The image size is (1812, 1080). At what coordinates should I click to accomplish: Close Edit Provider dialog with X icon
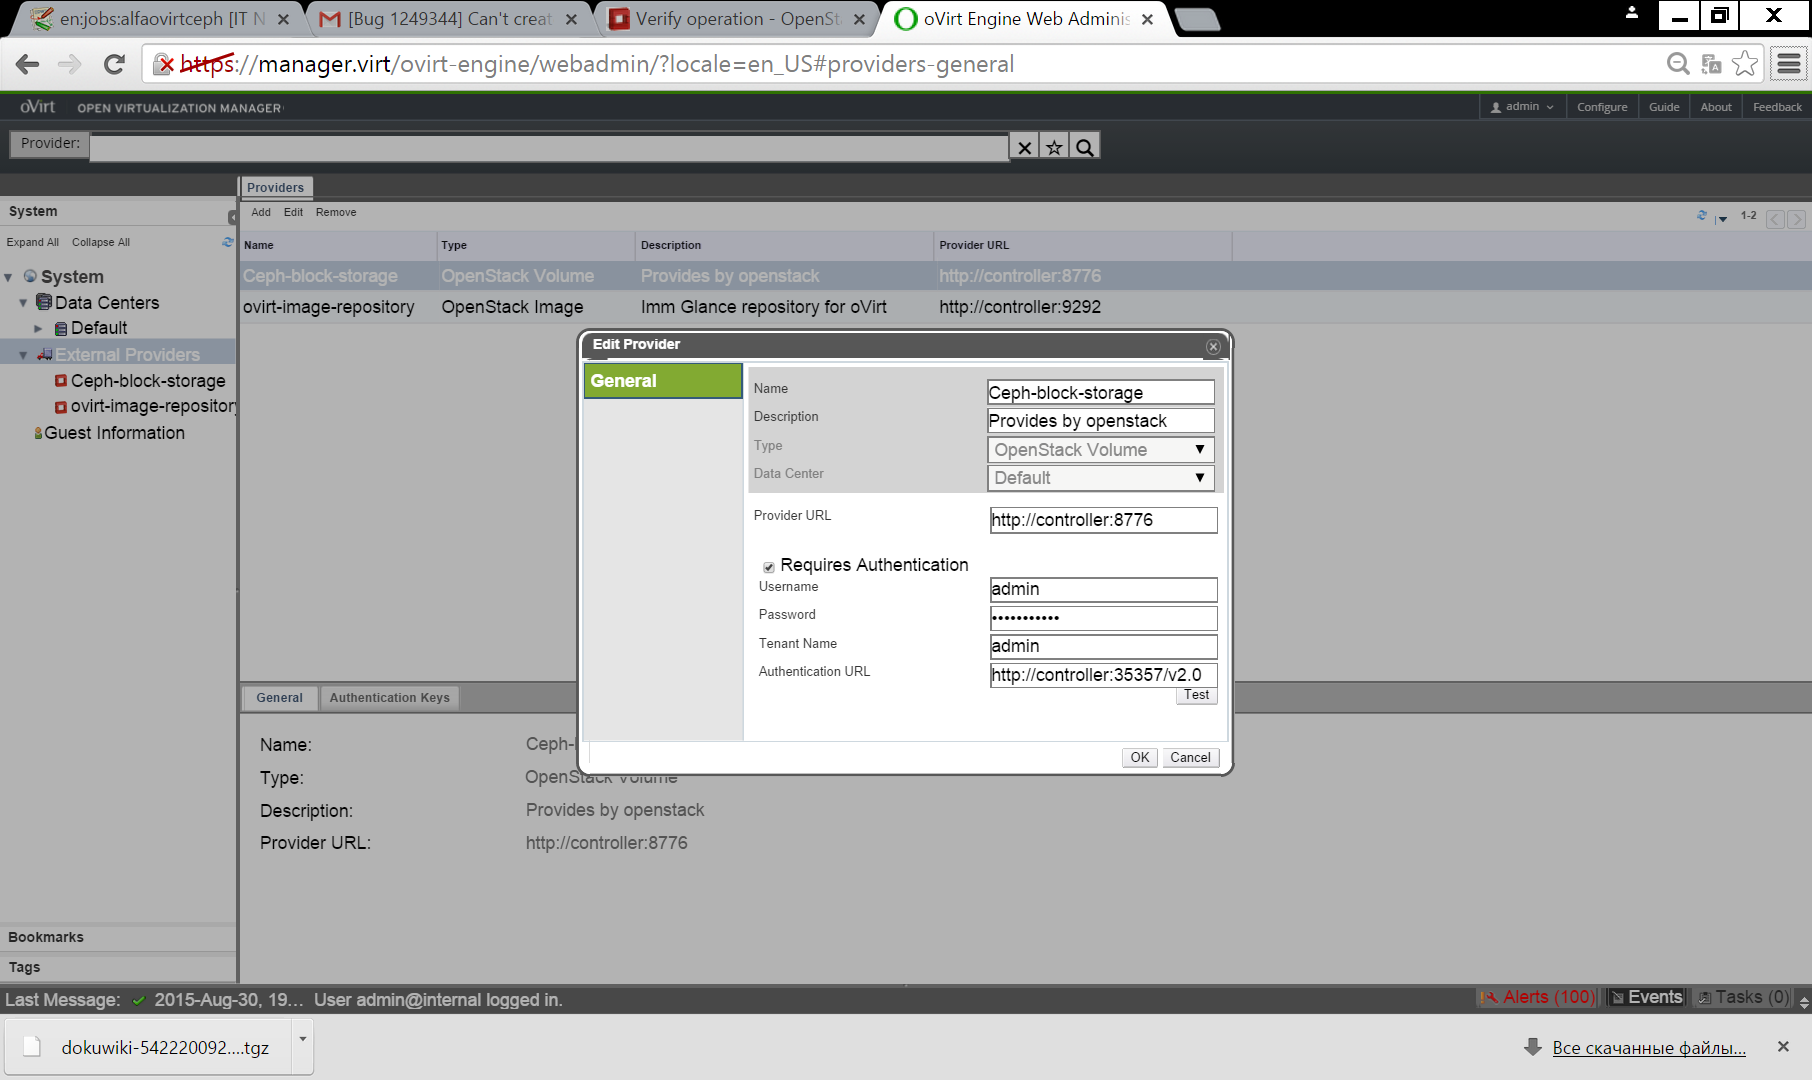1213,346
